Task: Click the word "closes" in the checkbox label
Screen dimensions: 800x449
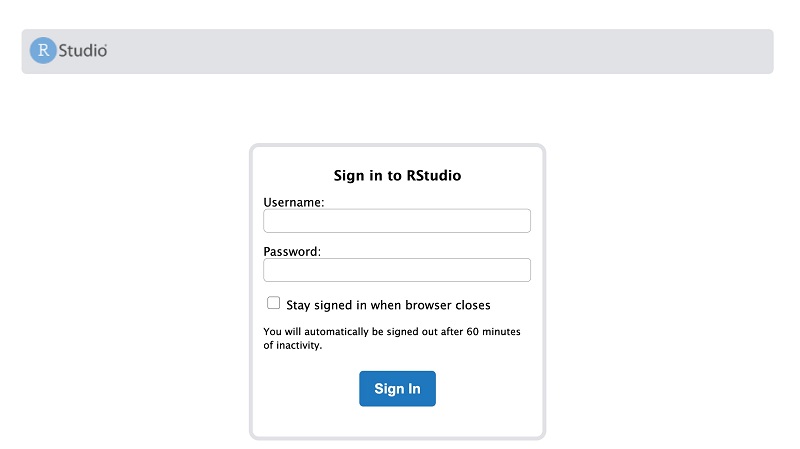Action: pyautogui.click(x=473, y=305)
